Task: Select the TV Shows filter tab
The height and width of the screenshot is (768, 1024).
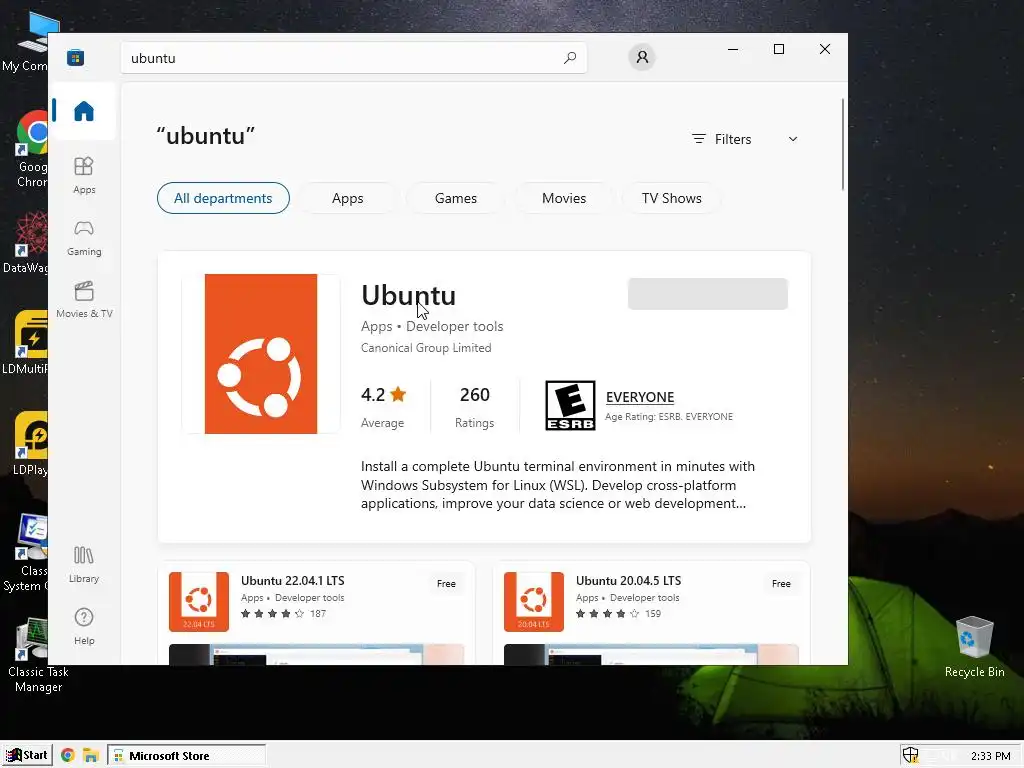Action: click(671, 198)
